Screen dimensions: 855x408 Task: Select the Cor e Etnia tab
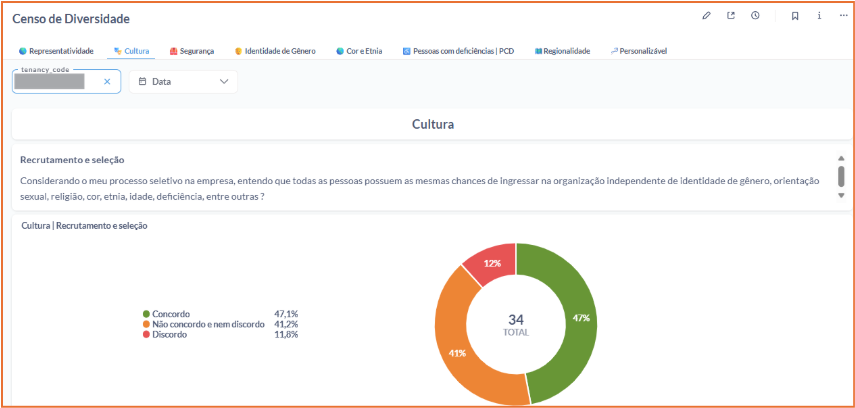(x=359, y=50)
